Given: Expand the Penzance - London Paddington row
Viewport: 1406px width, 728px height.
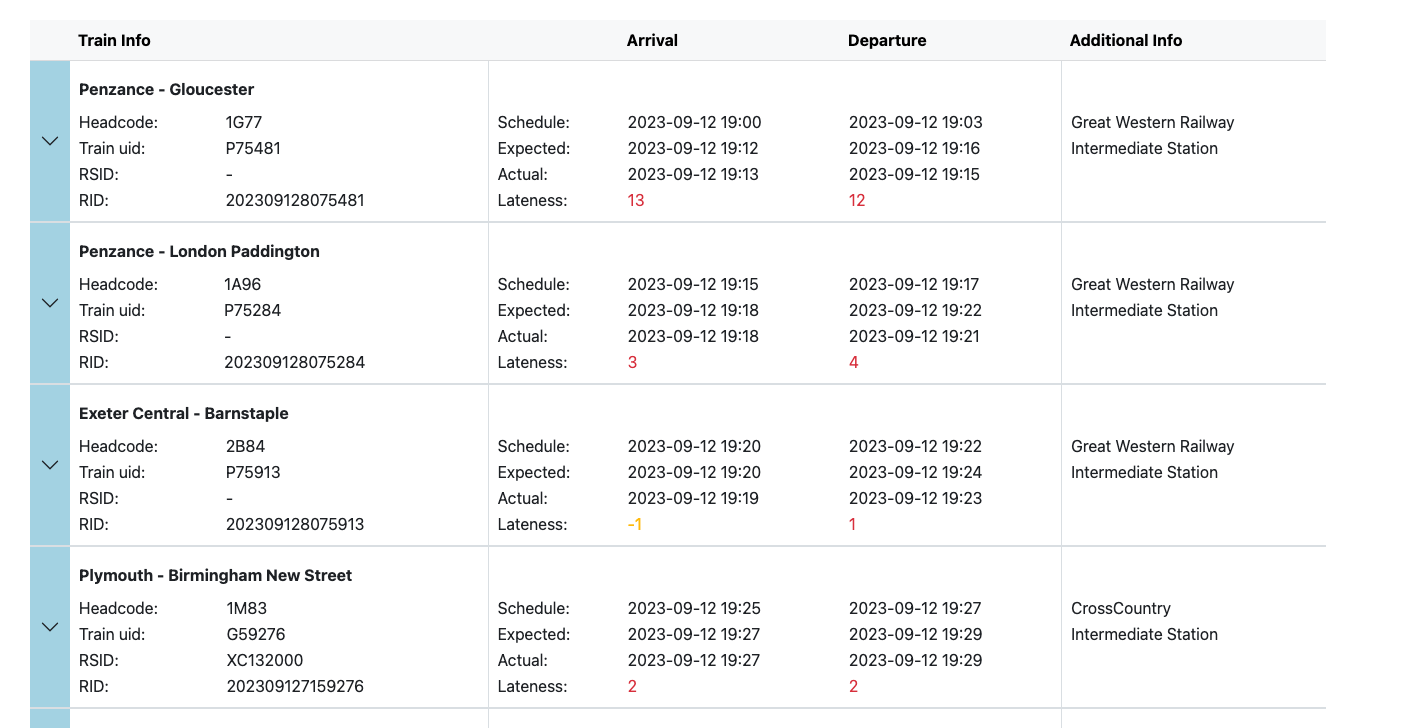Looking at the screenshot, I should [x=50, y=303].
